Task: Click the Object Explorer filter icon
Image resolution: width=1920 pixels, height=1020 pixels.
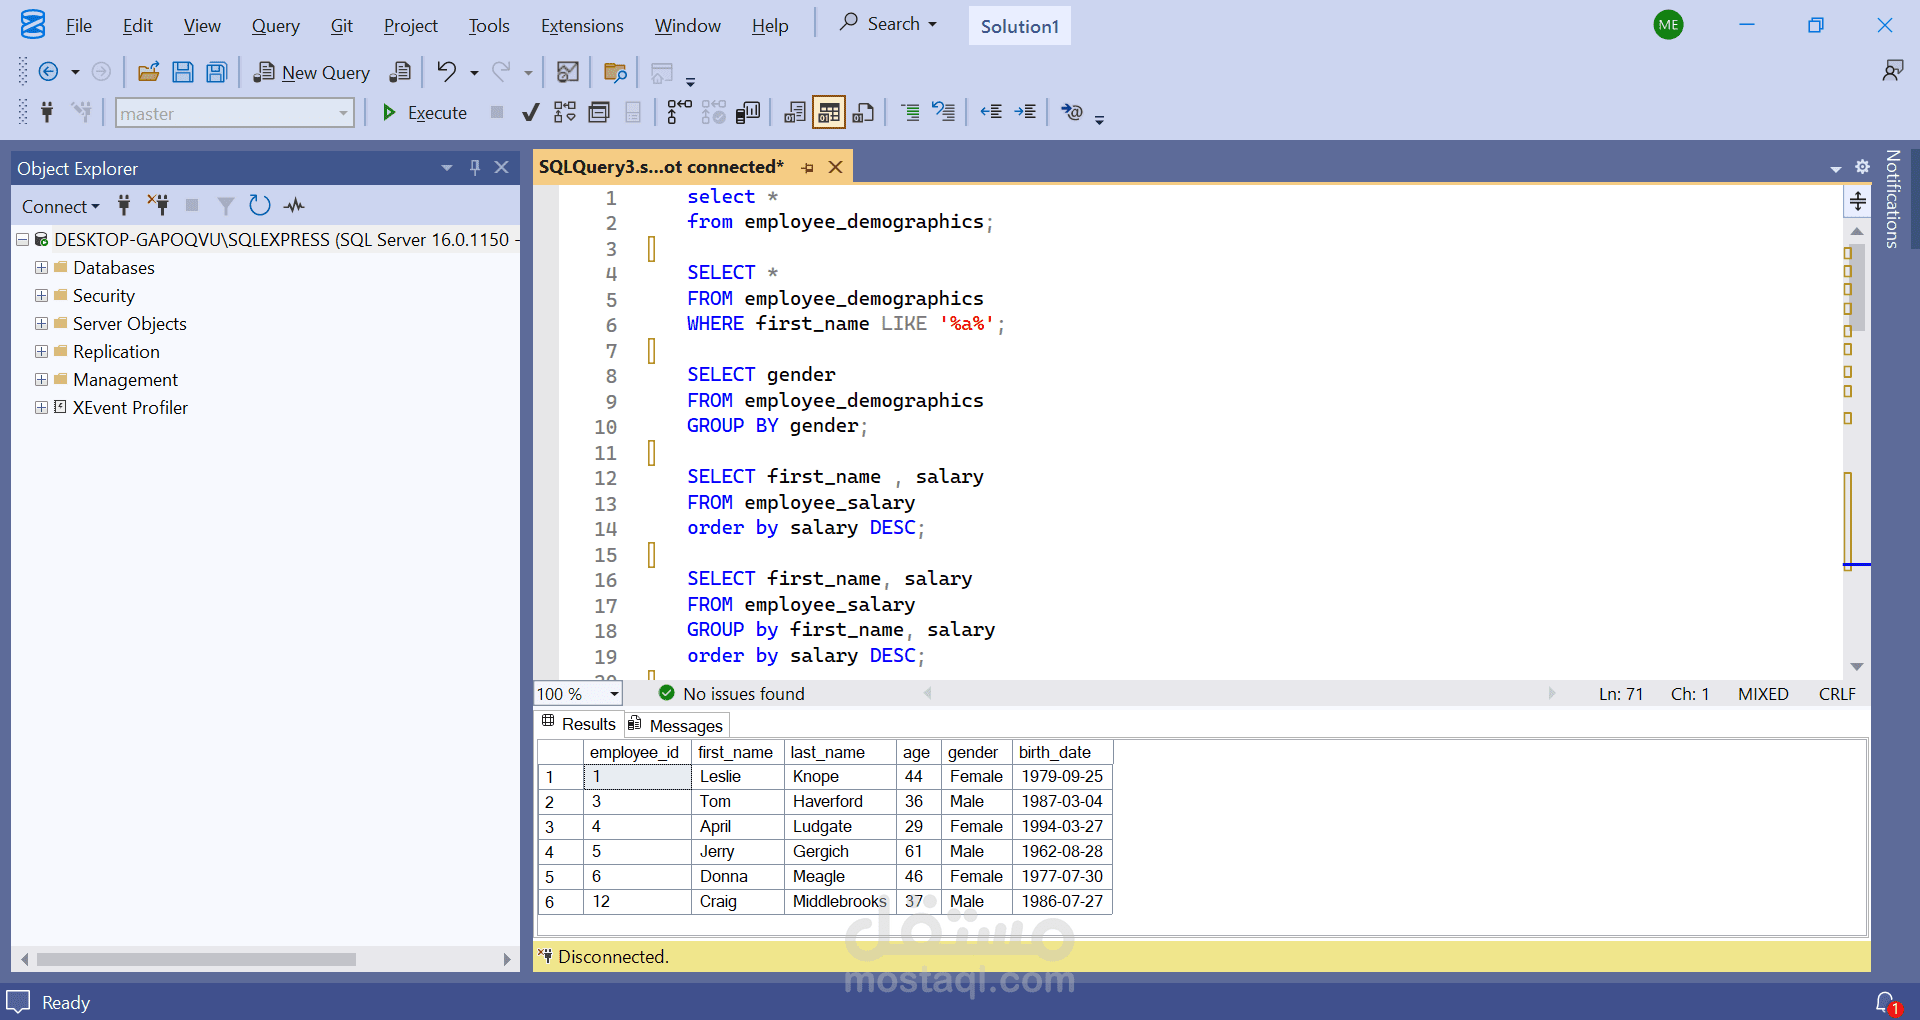Action: [226, 206]
